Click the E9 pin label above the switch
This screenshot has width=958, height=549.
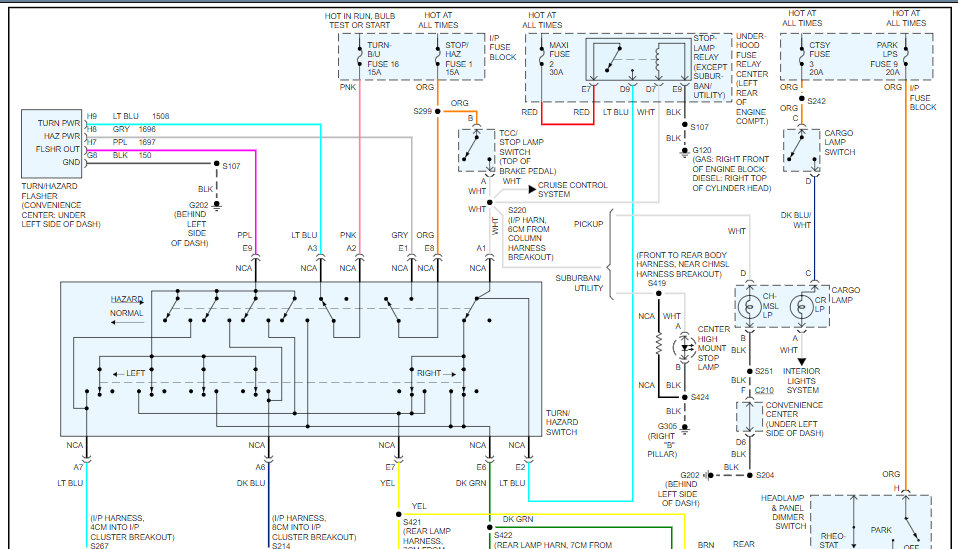(247, 249)
